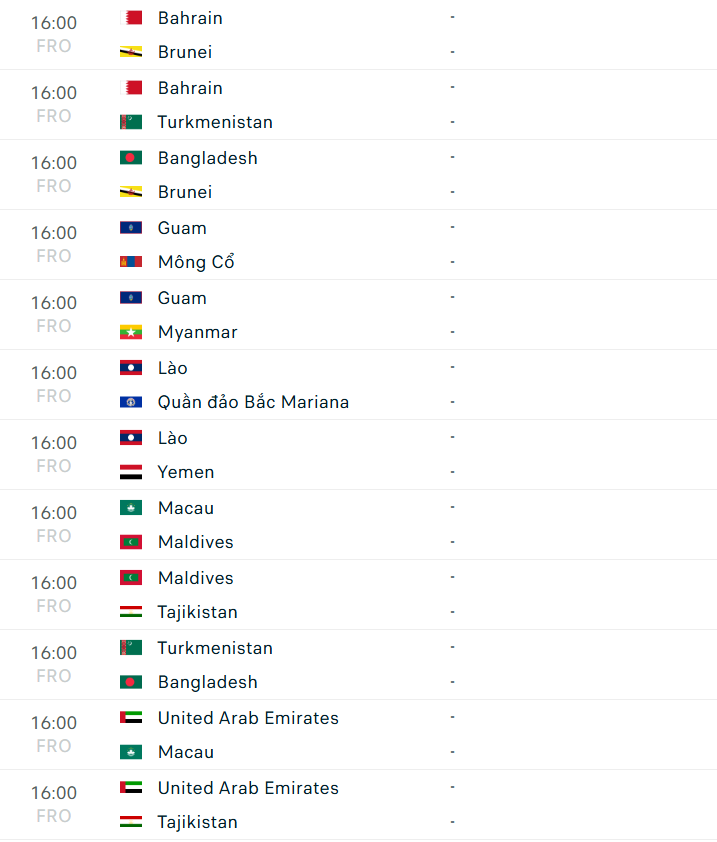The width and height of the screenshot is (717, 842).
Task: Click the Mông Cổ flag icon
Action: (130, 262)
